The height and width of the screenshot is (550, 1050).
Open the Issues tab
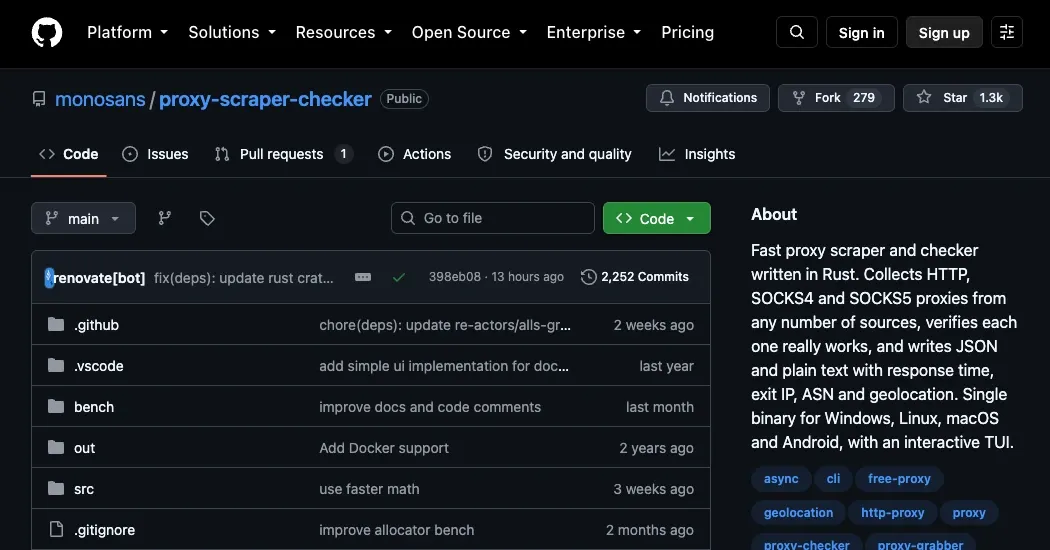pyautogui.click(x=155, y=154)
